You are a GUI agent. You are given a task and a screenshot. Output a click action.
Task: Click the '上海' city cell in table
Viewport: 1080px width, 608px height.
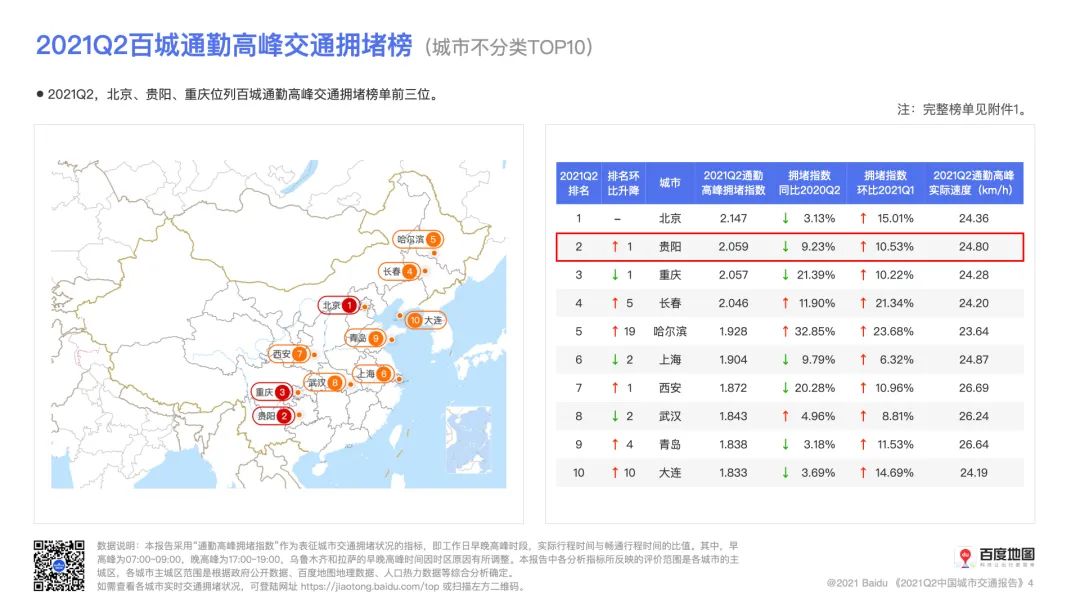pos(669,359)
